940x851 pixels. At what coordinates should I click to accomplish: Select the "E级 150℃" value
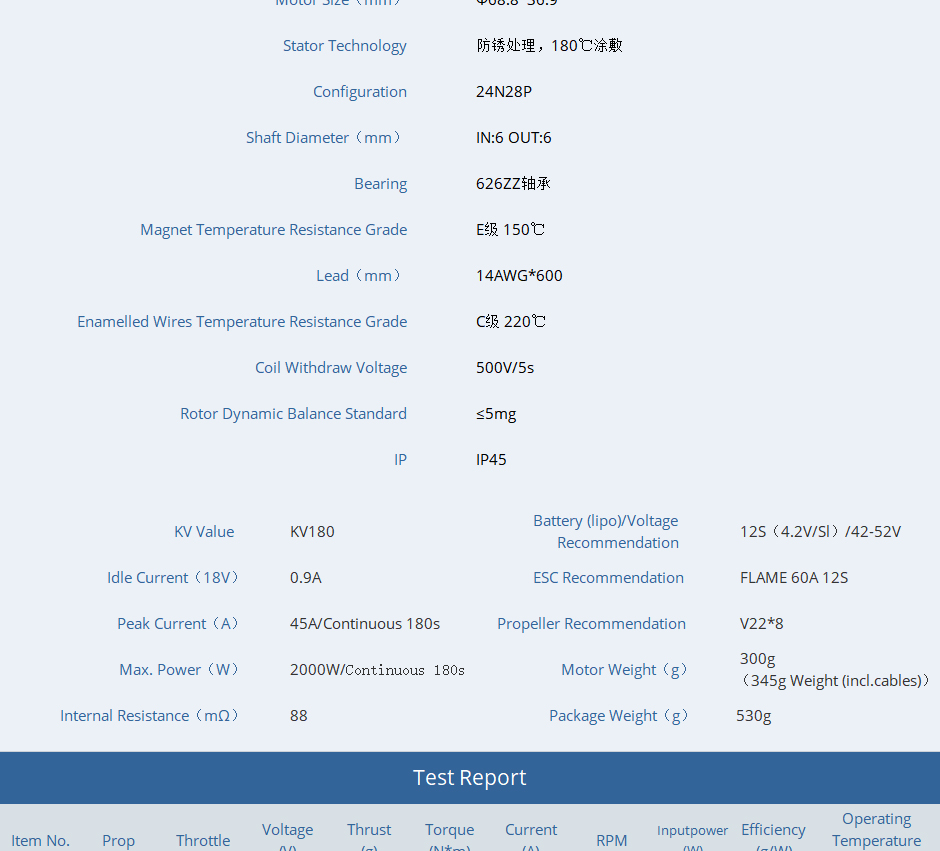510,230
